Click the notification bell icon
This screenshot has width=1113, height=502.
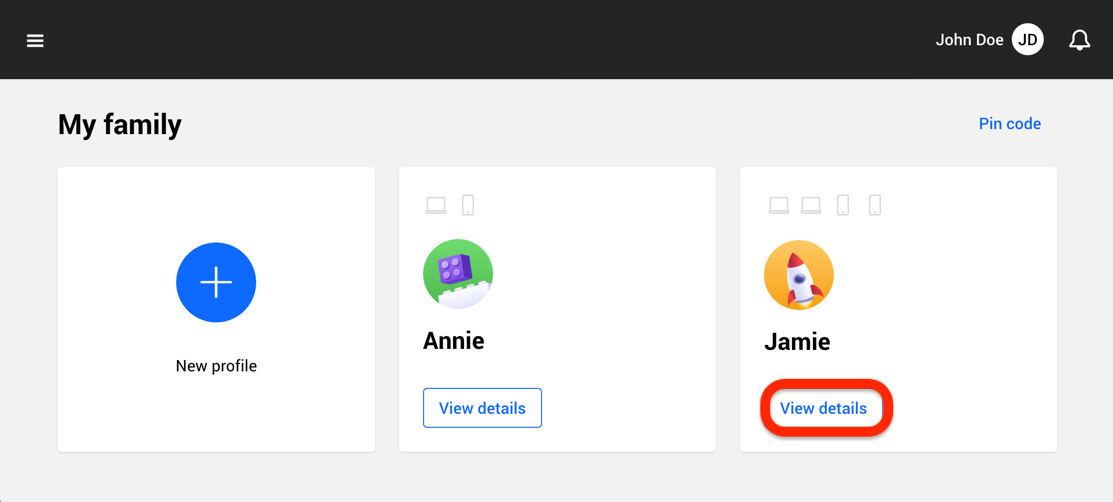point(1079,40)
